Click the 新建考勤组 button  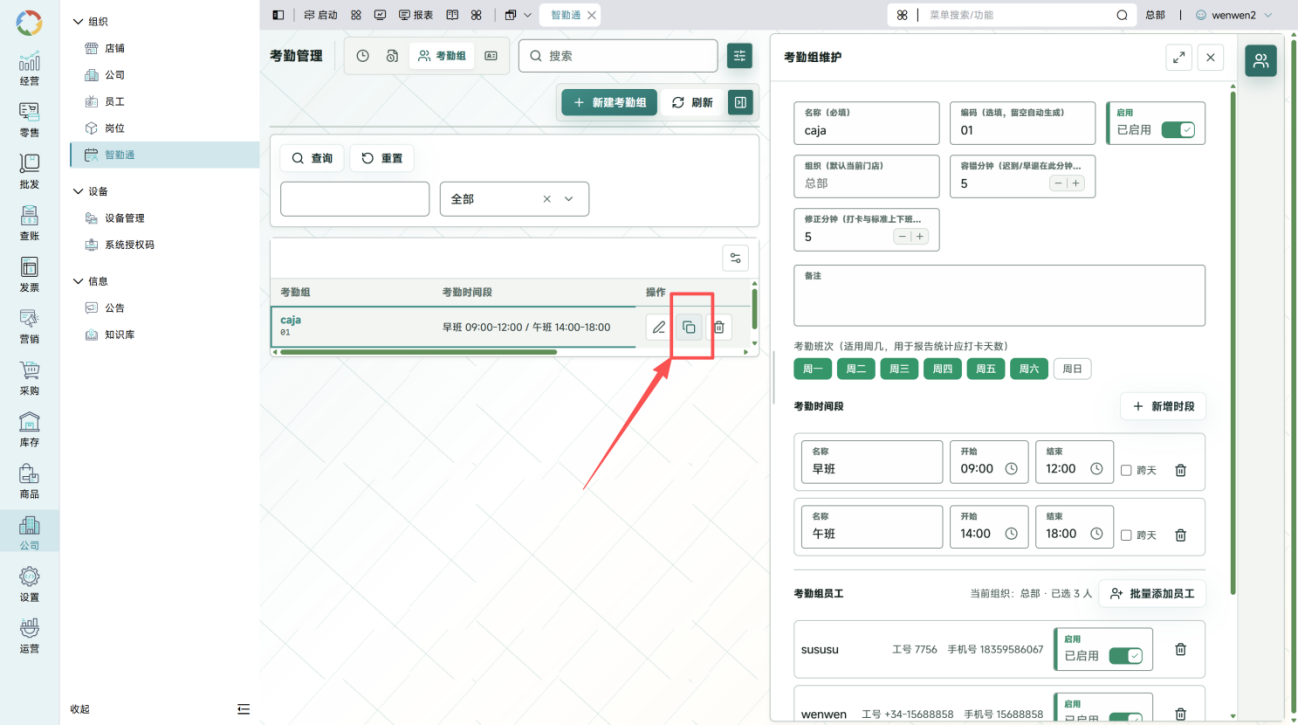click(x=609, y=102)
